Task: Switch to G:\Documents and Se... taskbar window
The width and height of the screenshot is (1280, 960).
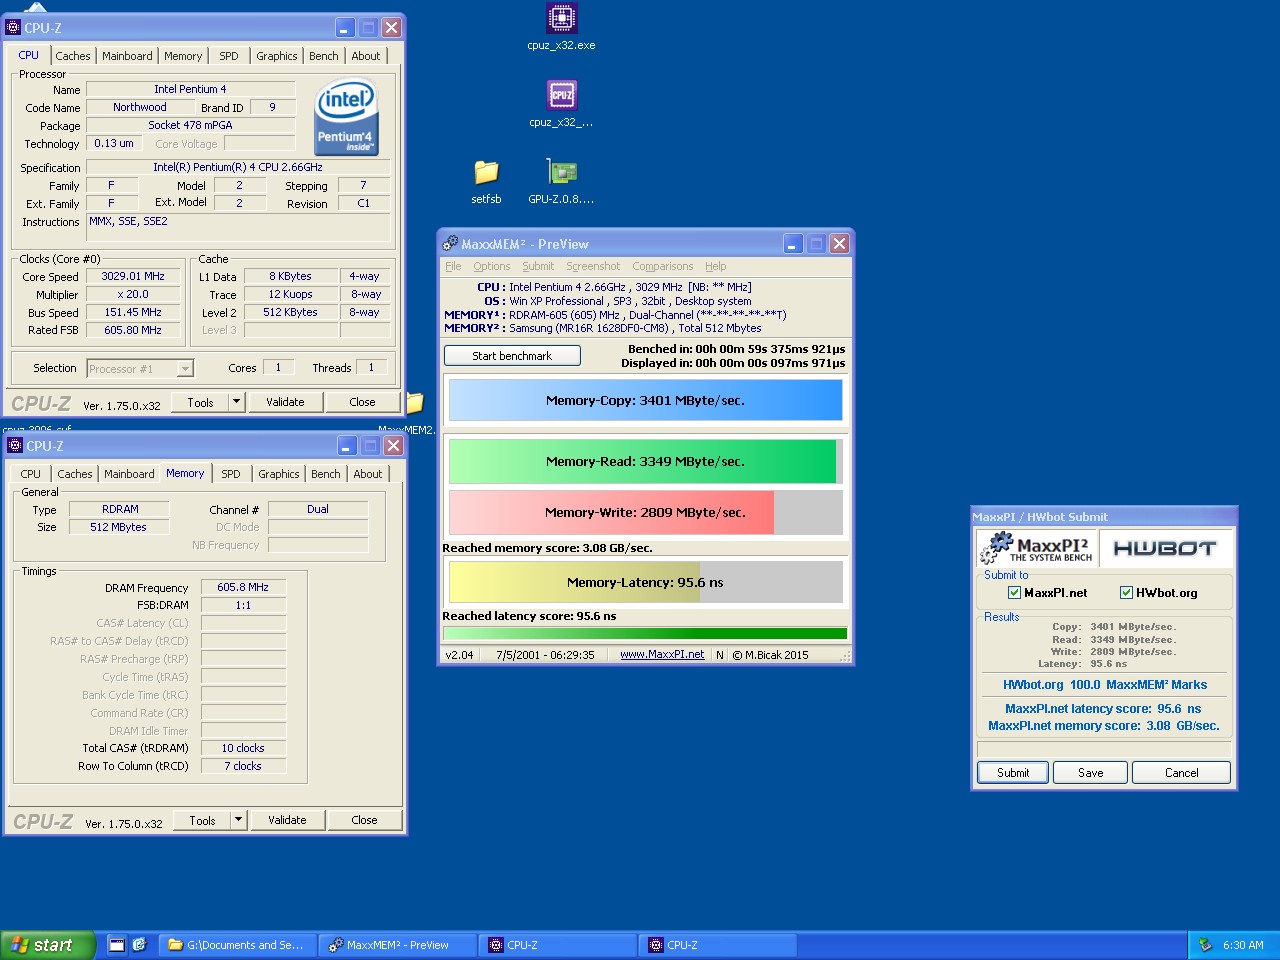Action: [x=239, y=945]
